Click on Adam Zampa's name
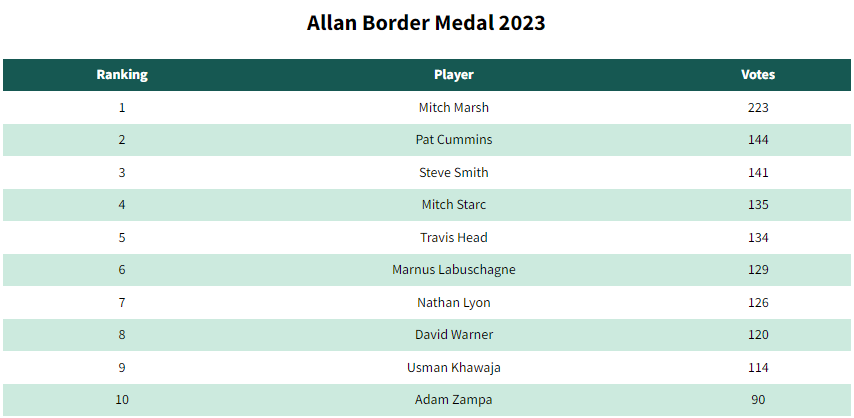854x418 pixels. pyautogui.click(x=454, y=400)
